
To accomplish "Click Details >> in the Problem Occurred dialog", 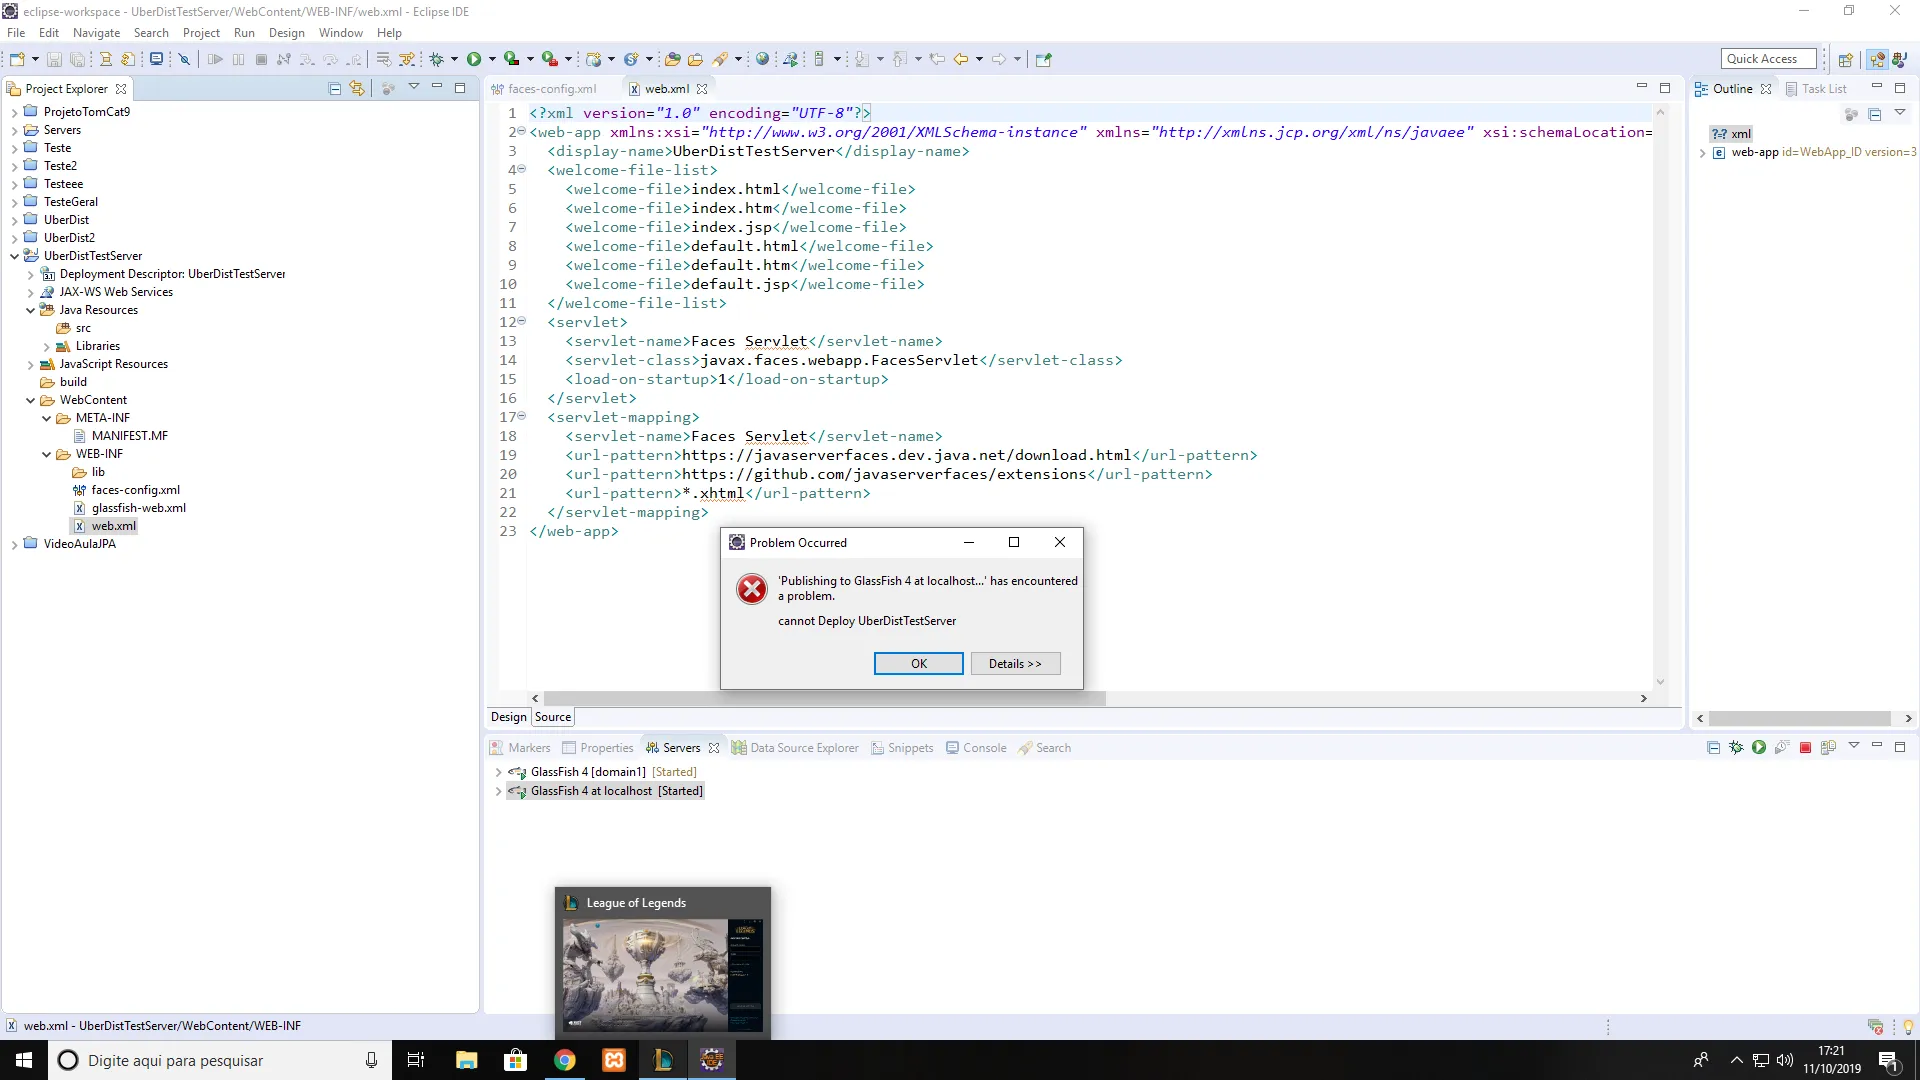I will tap(1015, 664).
